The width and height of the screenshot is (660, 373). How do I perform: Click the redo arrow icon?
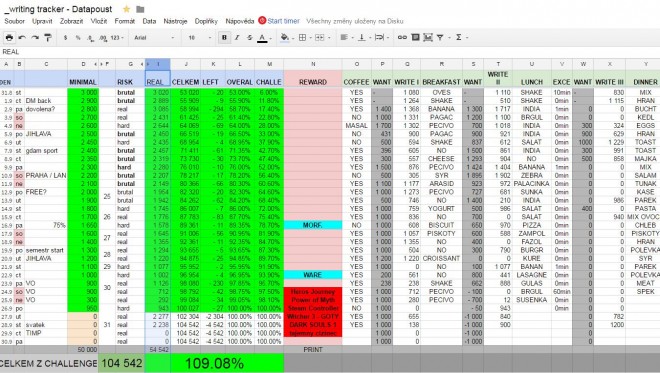[x=35, y=37]
